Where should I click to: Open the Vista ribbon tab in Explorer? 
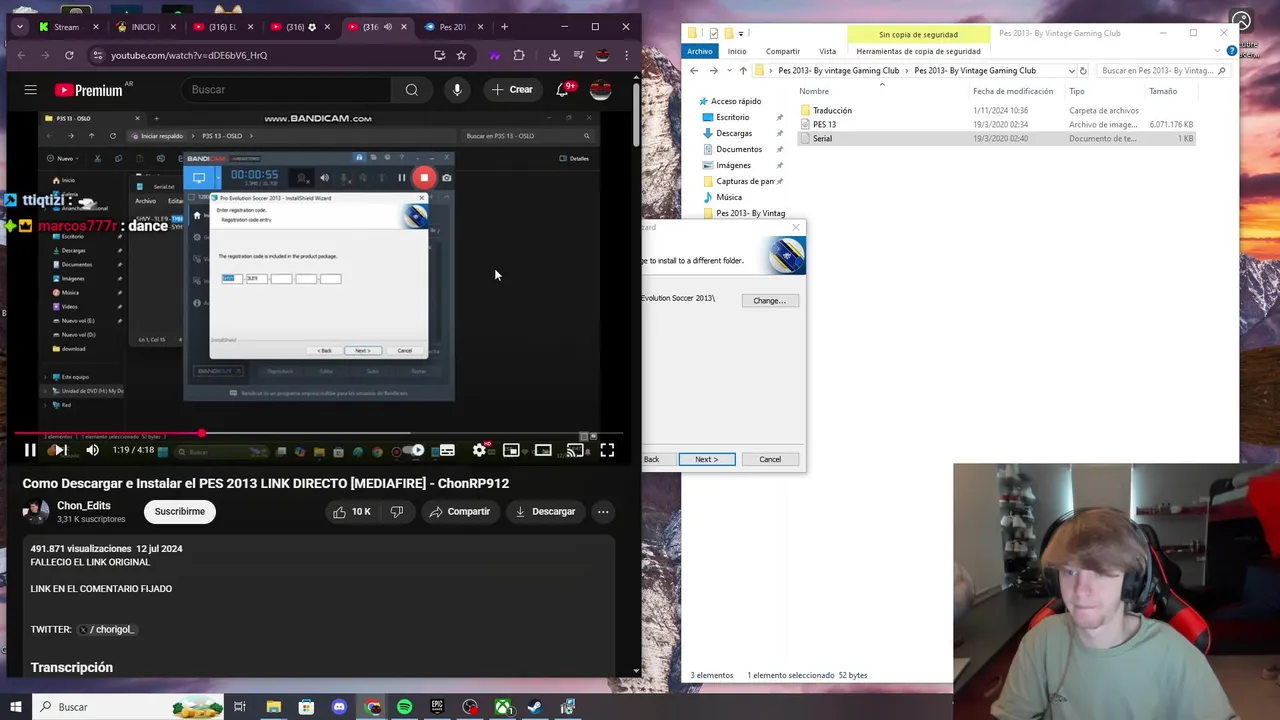tap(827, 51)
